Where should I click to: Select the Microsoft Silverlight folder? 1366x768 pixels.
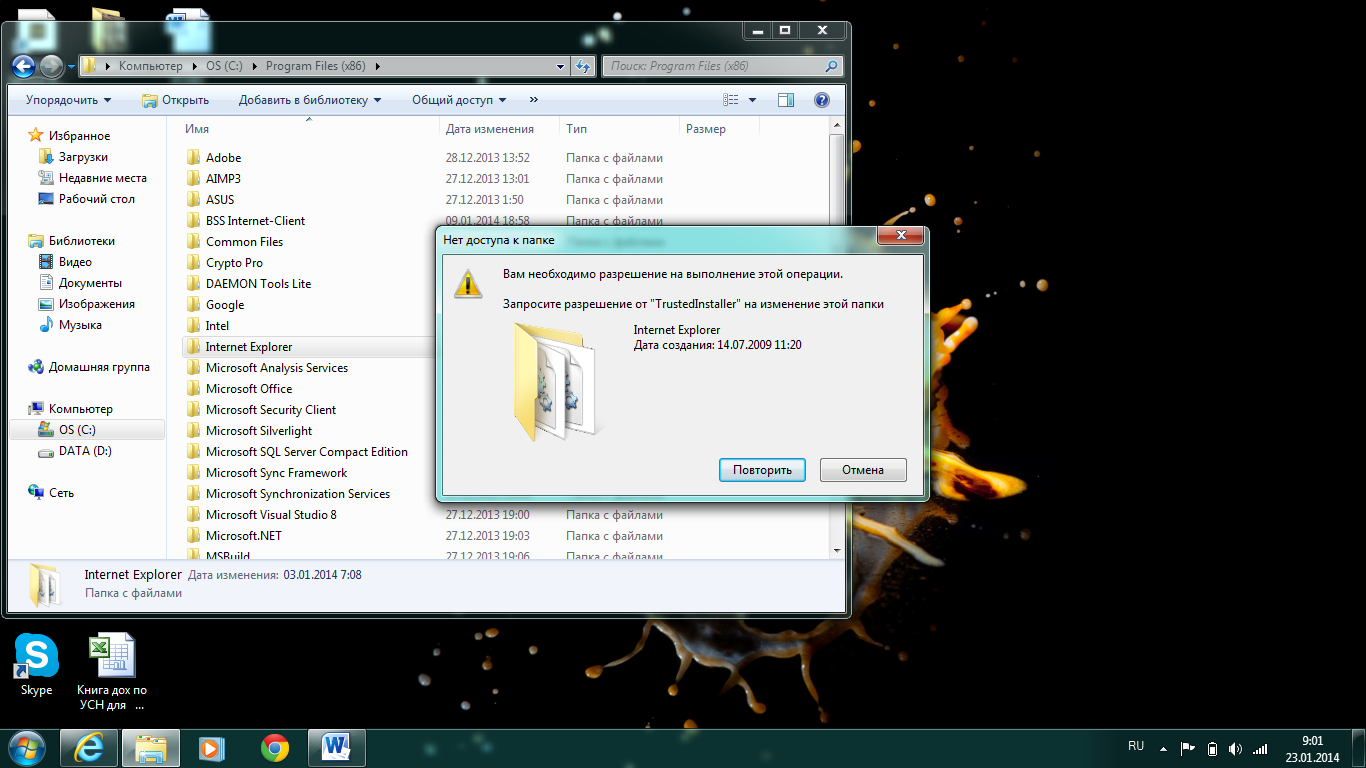259,431
